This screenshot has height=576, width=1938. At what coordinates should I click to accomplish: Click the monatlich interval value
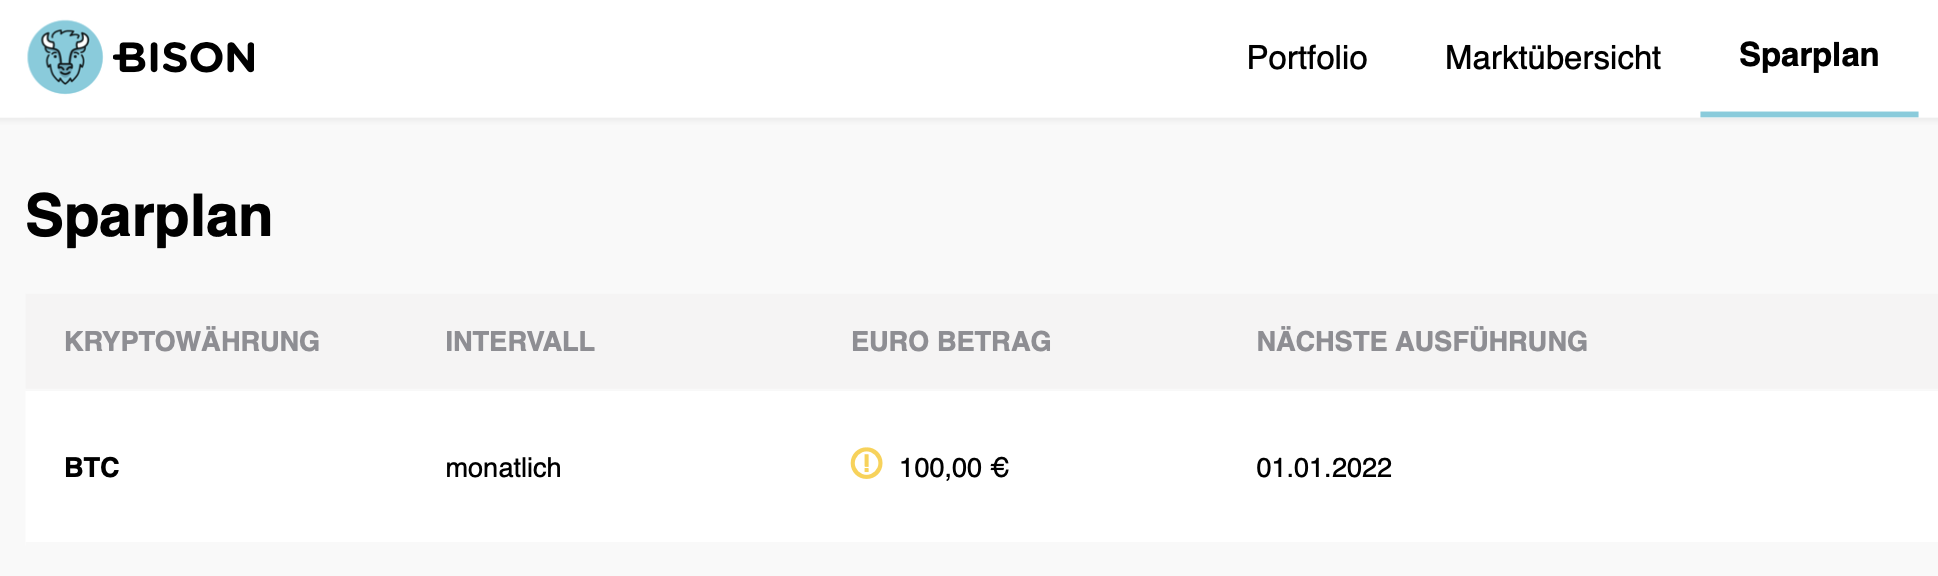click(503, 468)
